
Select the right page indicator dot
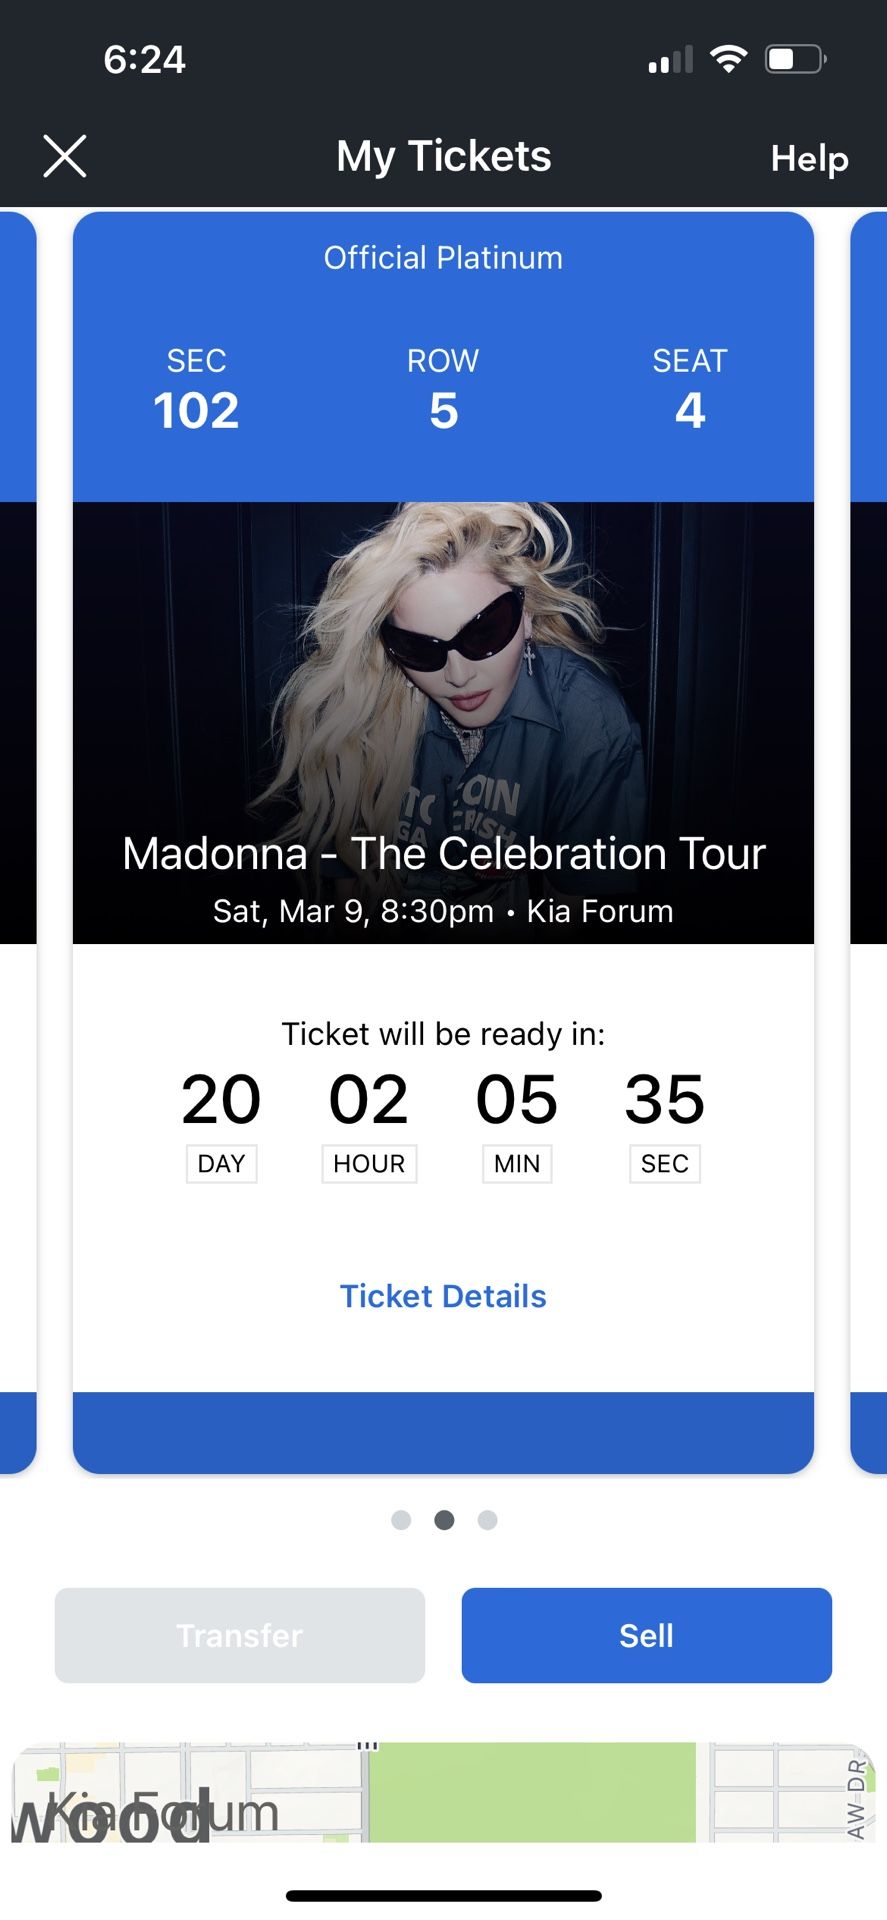[x=487, y=1519]
